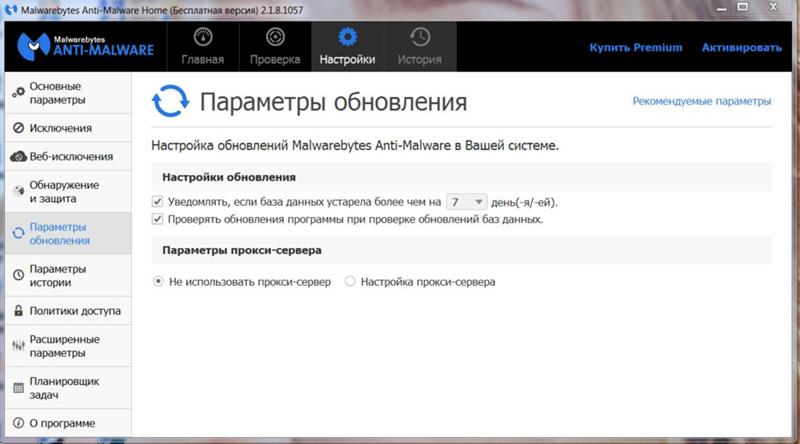
Task: Uncheck Проверять обновления программы checkbox
Action: (157, 219)
